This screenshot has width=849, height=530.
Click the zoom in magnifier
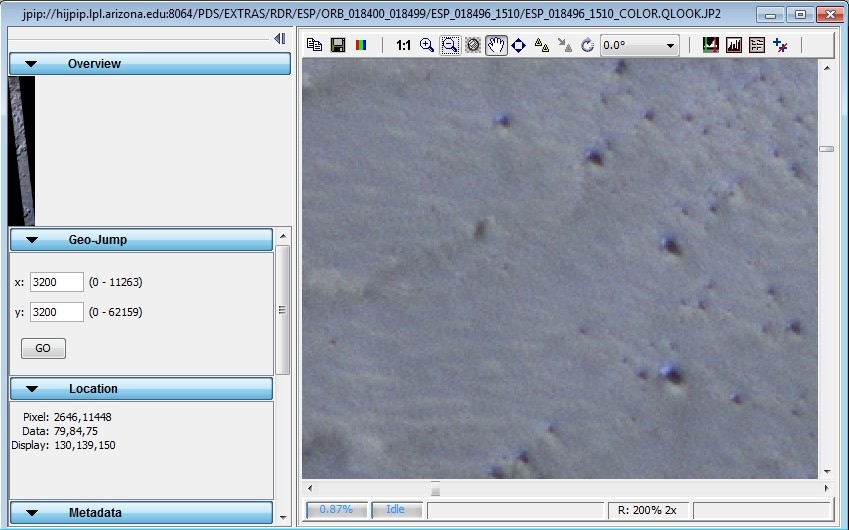(x=427, y=45)
